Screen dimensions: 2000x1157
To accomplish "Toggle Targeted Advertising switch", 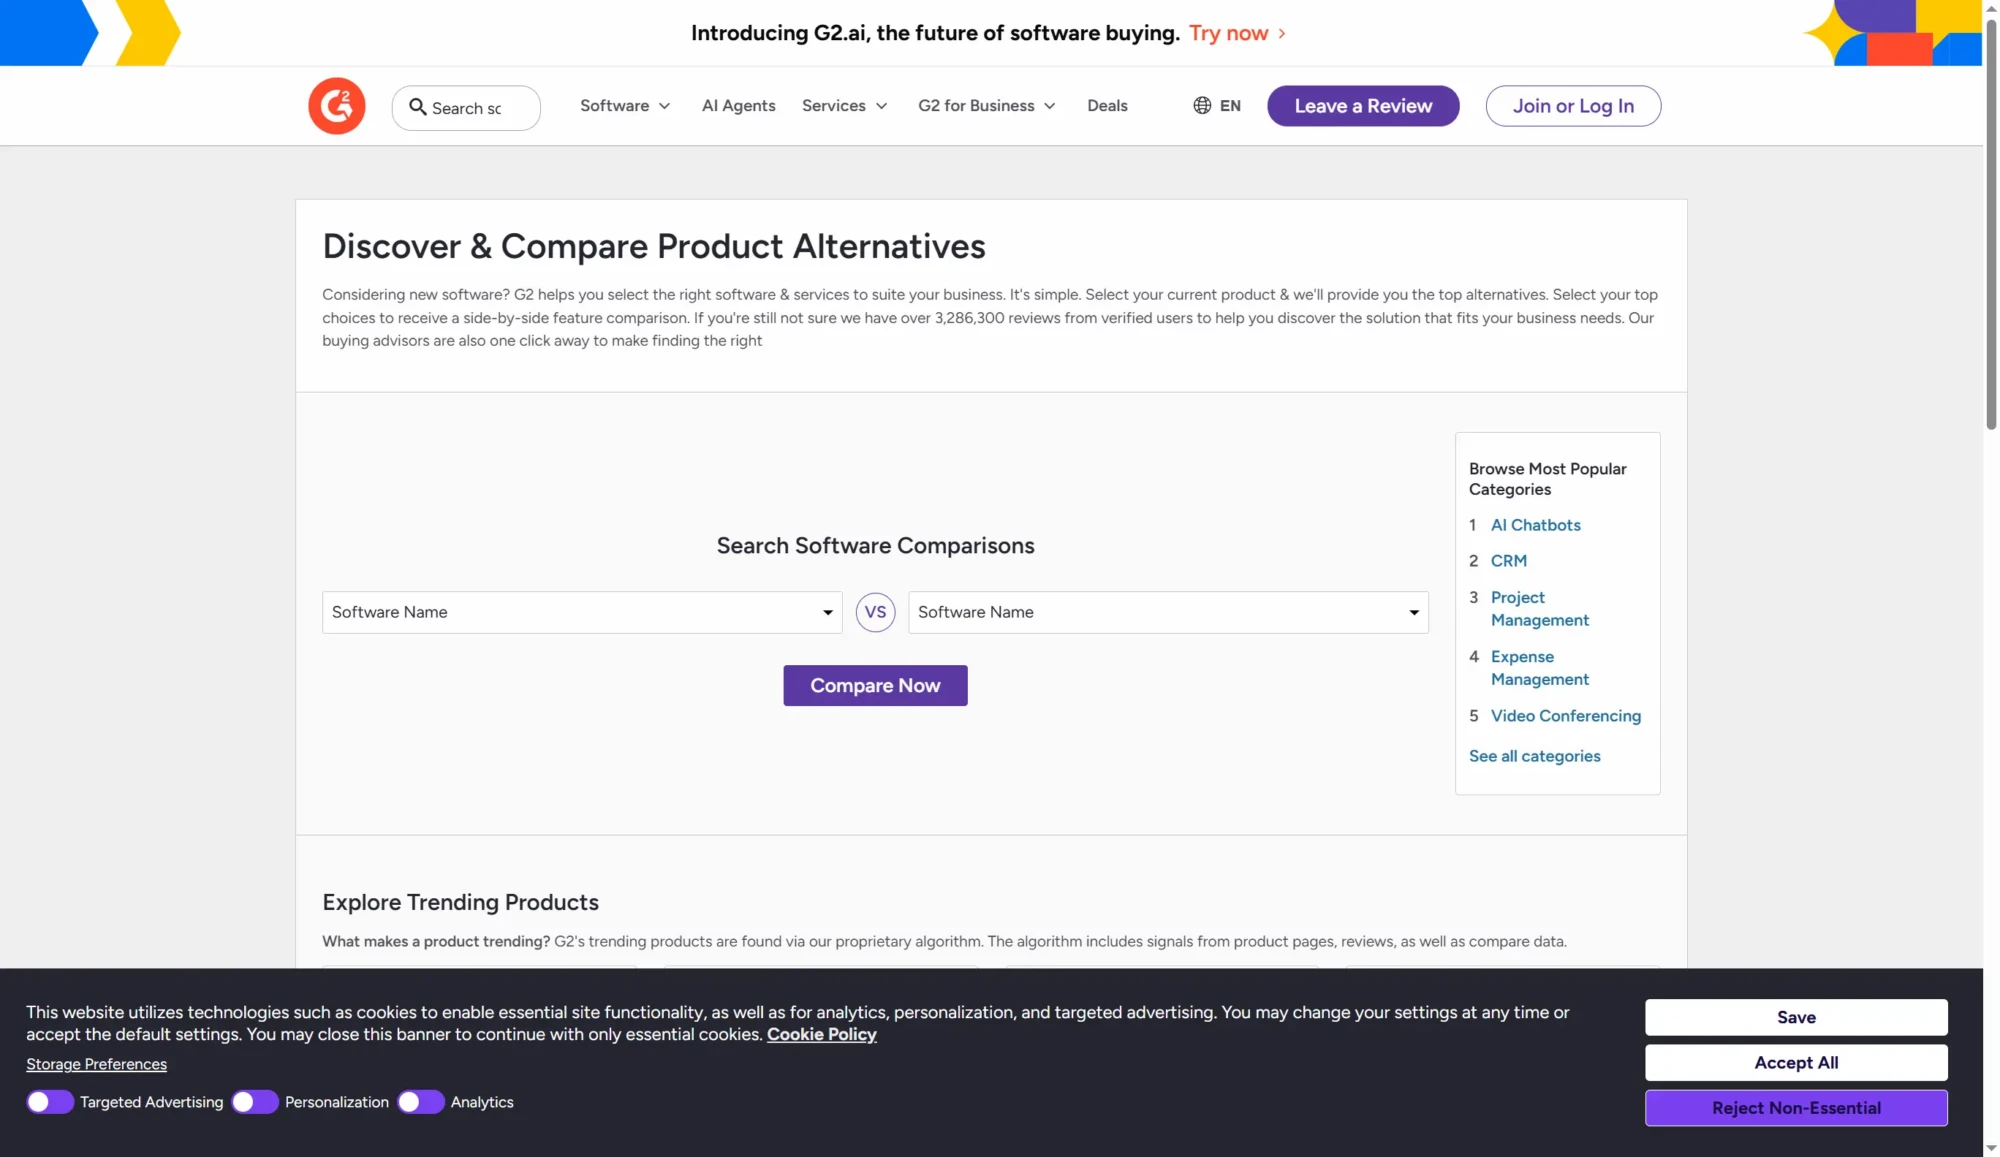I will pos(50,1102).
